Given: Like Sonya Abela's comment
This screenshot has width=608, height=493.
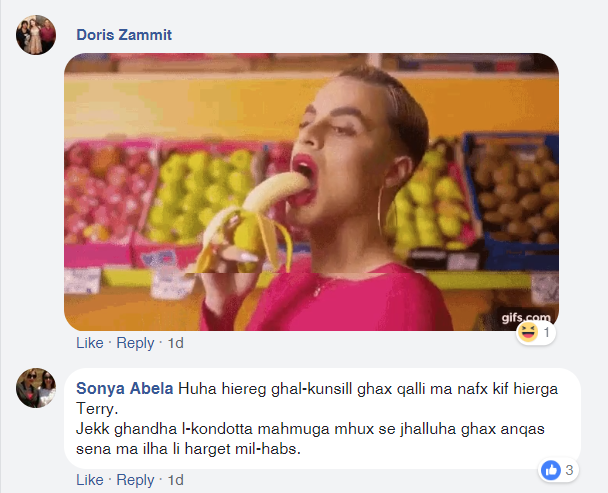Looking at the screenshot, I should point(90,481).
